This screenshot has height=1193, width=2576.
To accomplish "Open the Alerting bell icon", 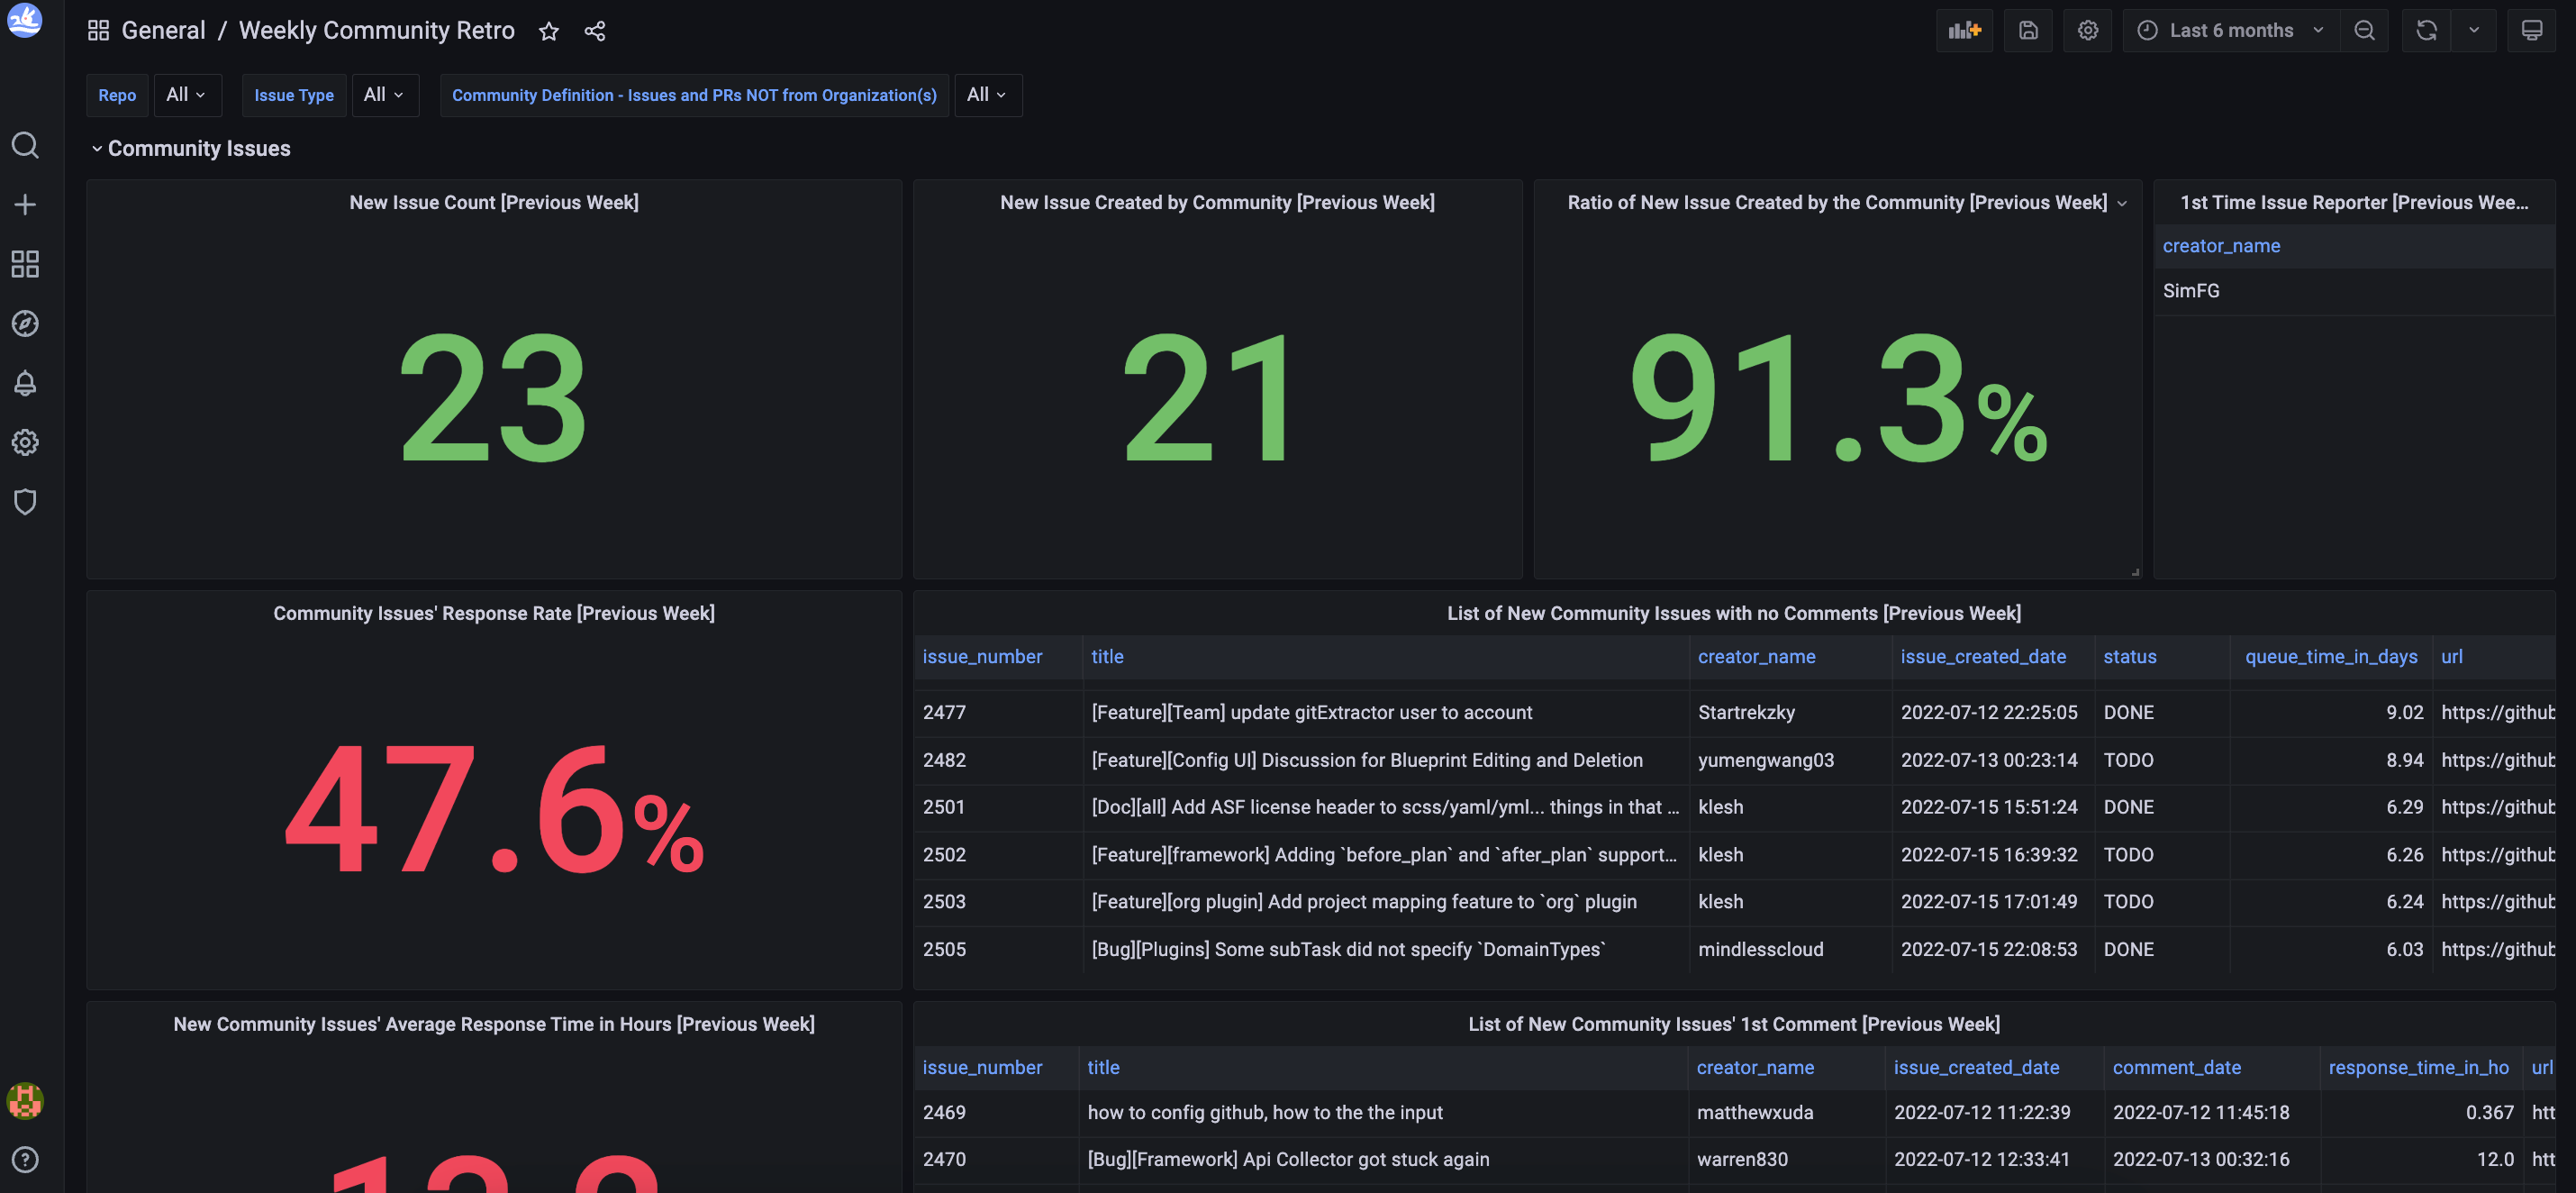I will coord(25,383).
